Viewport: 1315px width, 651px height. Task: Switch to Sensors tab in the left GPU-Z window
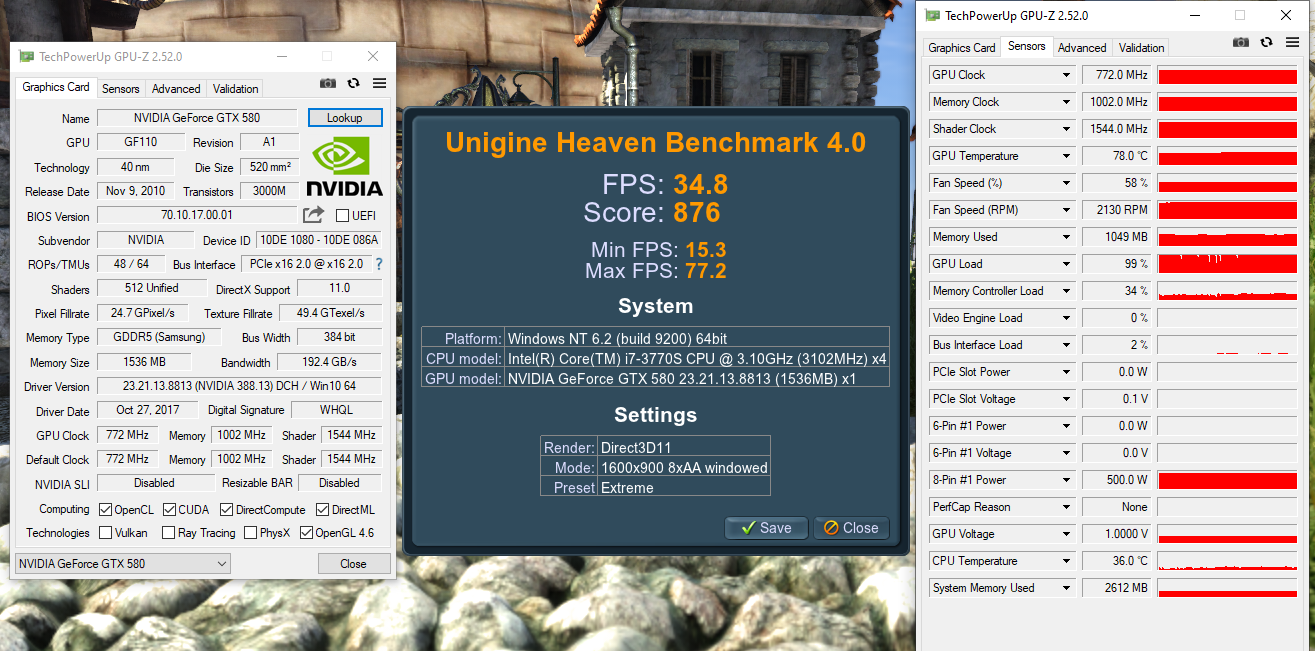[121, 89]
